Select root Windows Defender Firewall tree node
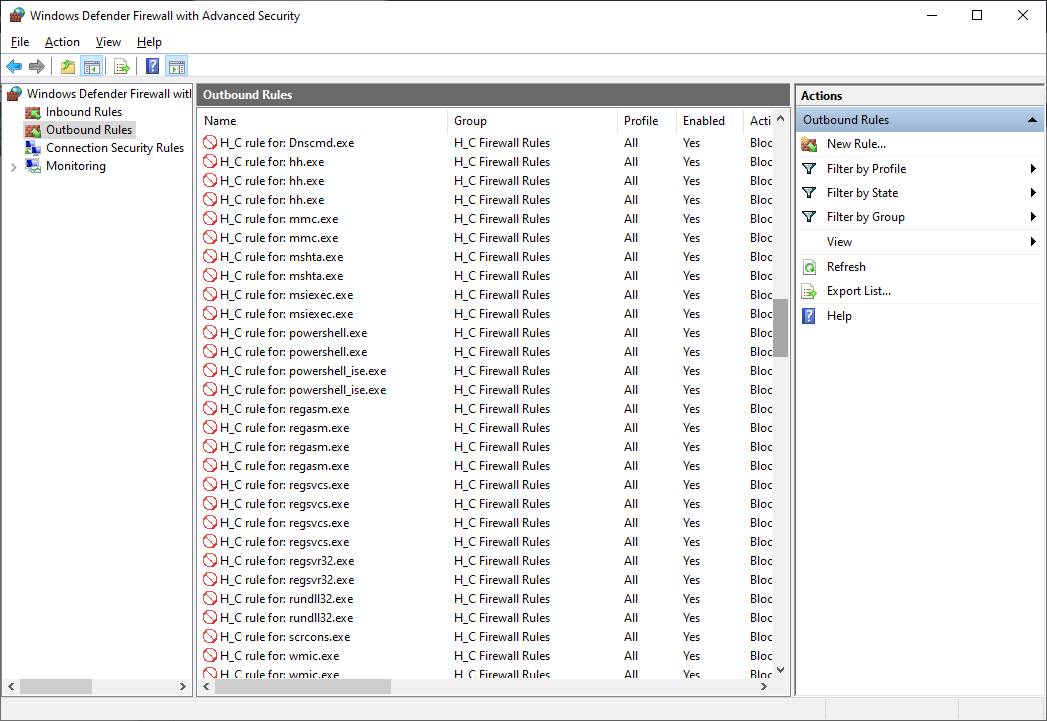 pyautogui.click(x=109, y=94)
